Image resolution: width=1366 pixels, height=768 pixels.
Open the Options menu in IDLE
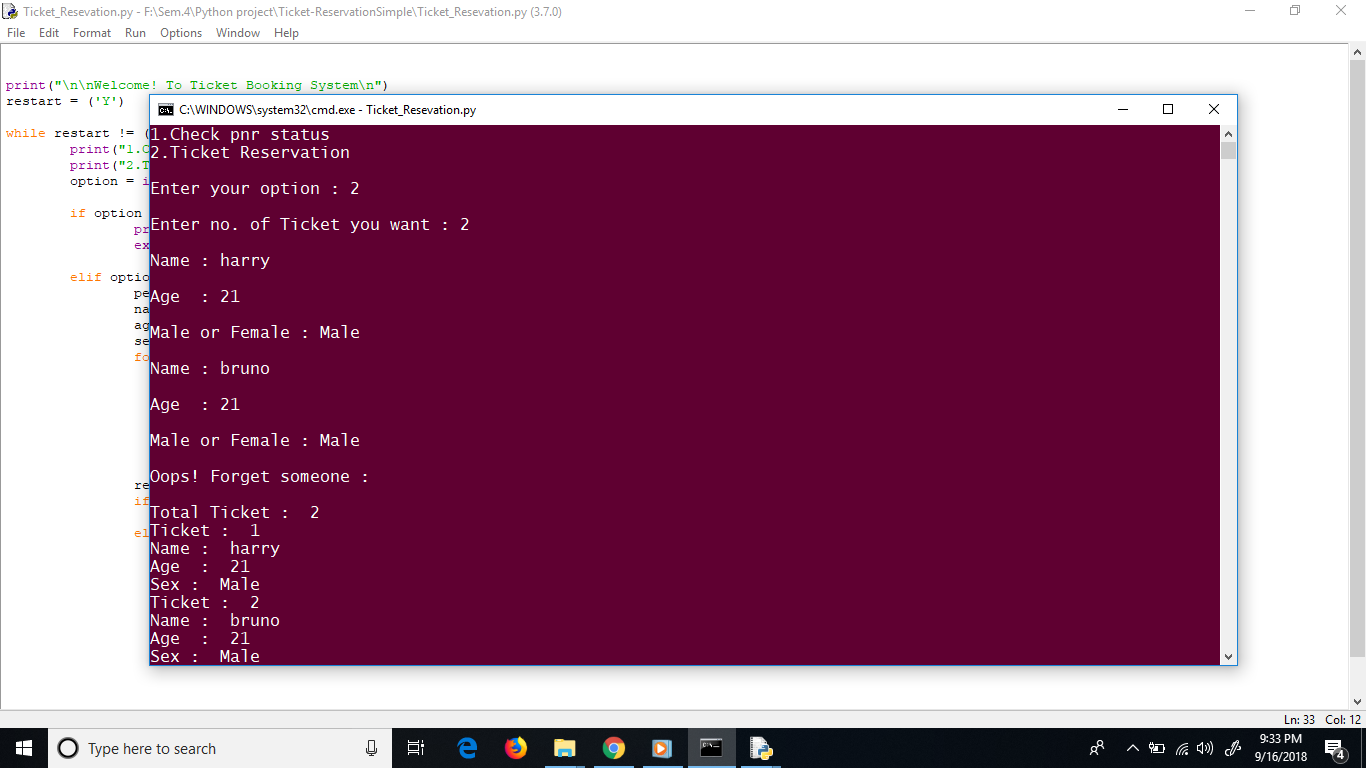pos(181,33)
